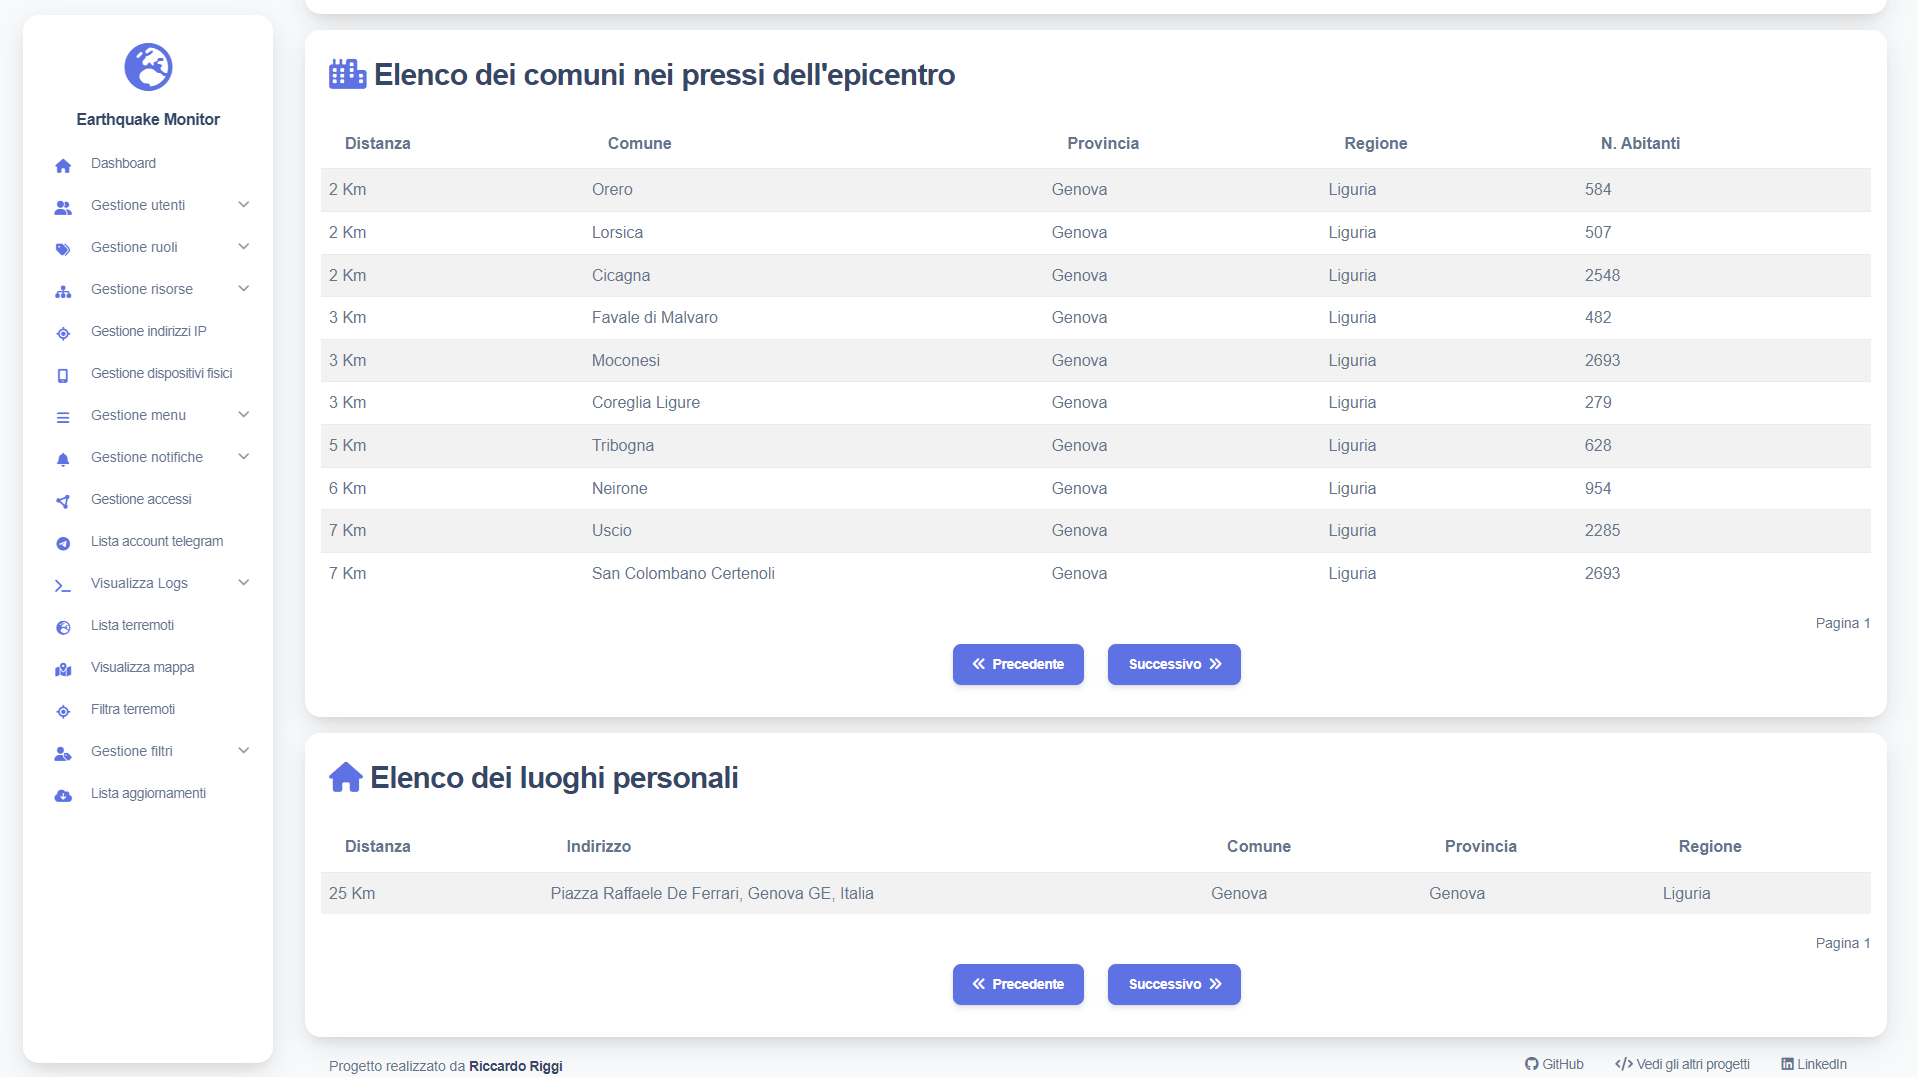
Task: Click the Indirizzo column header
Action: (x=599, y=846)
